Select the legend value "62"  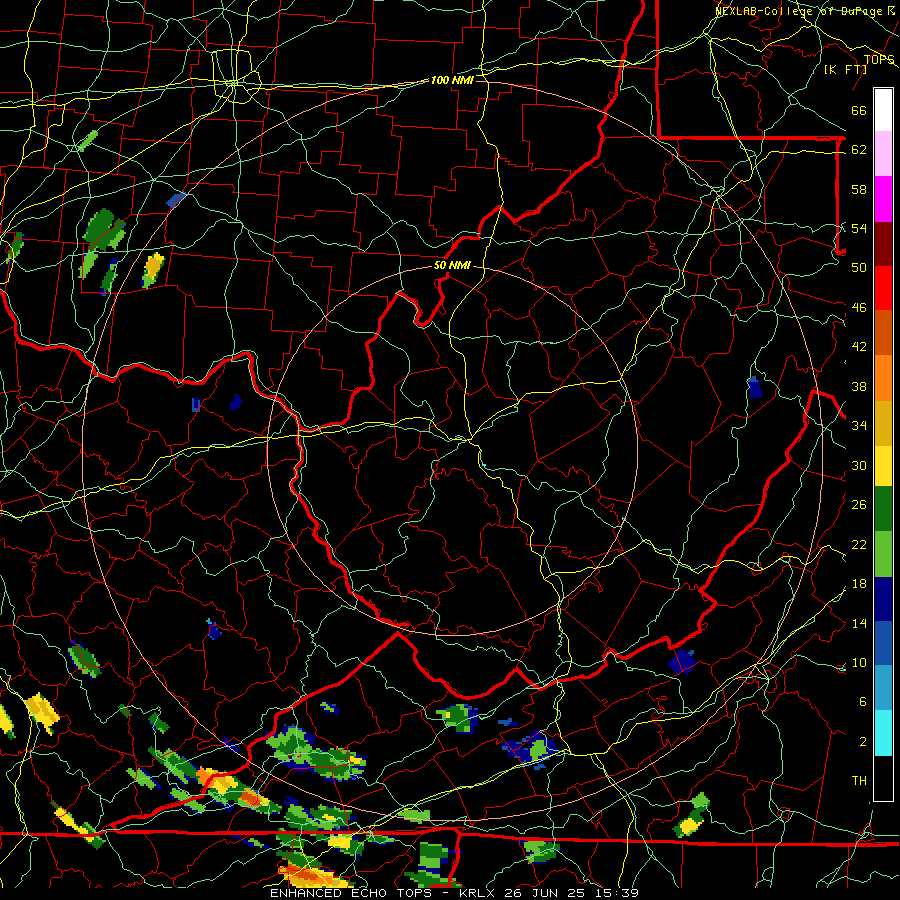(859, 150)
